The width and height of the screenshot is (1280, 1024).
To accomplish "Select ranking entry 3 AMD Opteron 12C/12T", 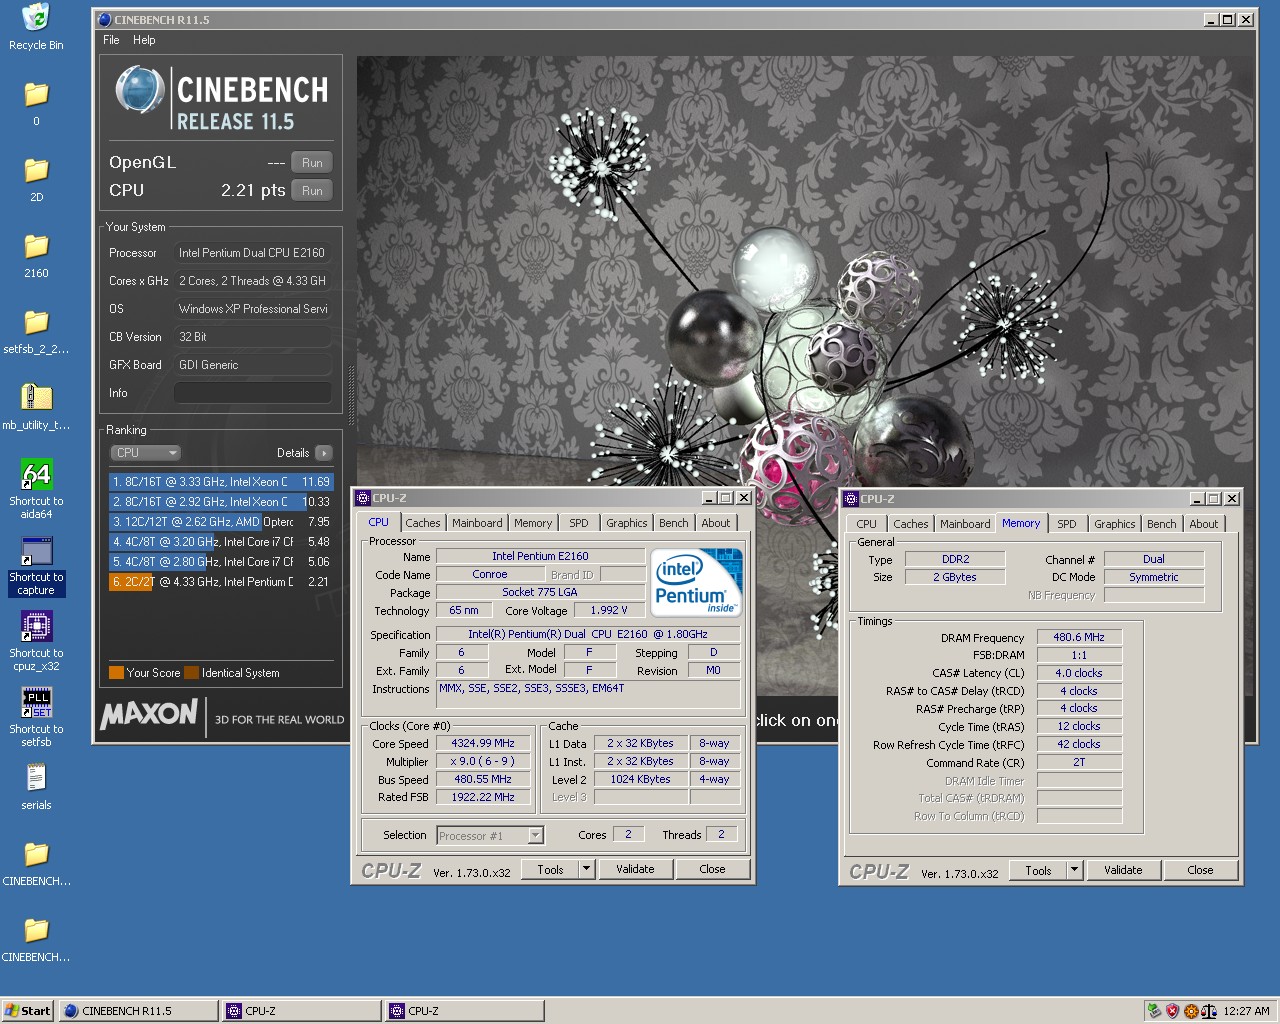I will click(220, 522).
